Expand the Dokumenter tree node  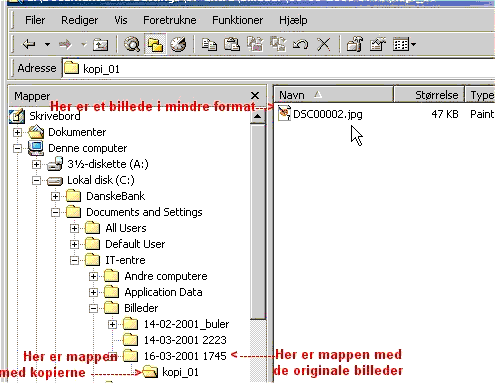point(17,132)
